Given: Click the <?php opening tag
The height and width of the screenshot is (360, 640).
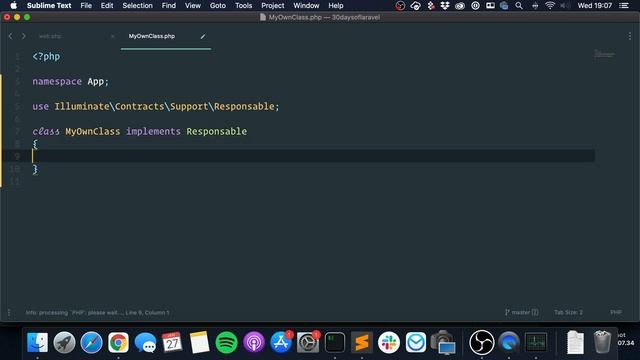Looking at the screenshot, I should click(x=46, y=57).
